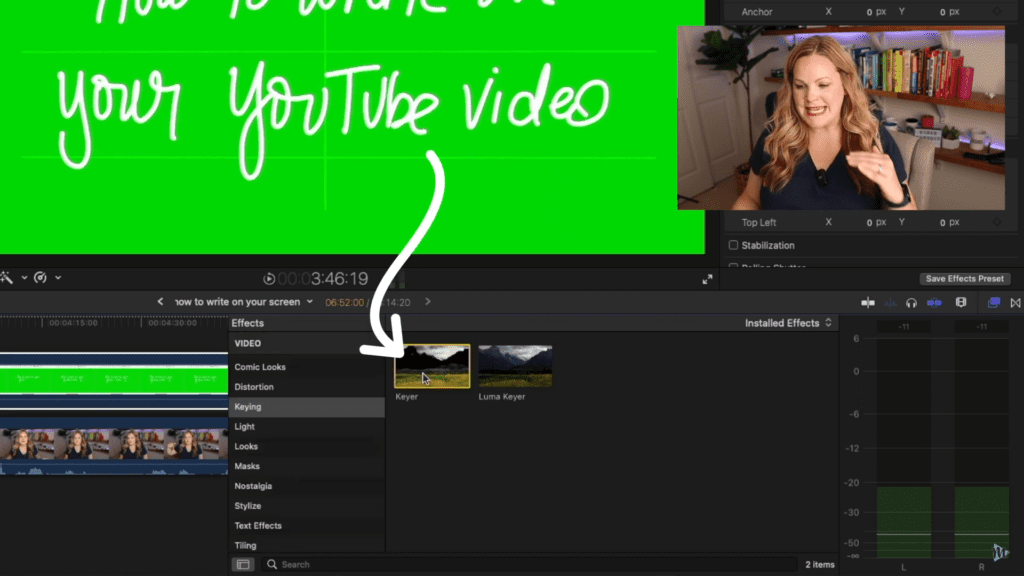Expand the chevron beside the retime icon
This screenshot has height=576, width=1024.
(x=58, y=278)
